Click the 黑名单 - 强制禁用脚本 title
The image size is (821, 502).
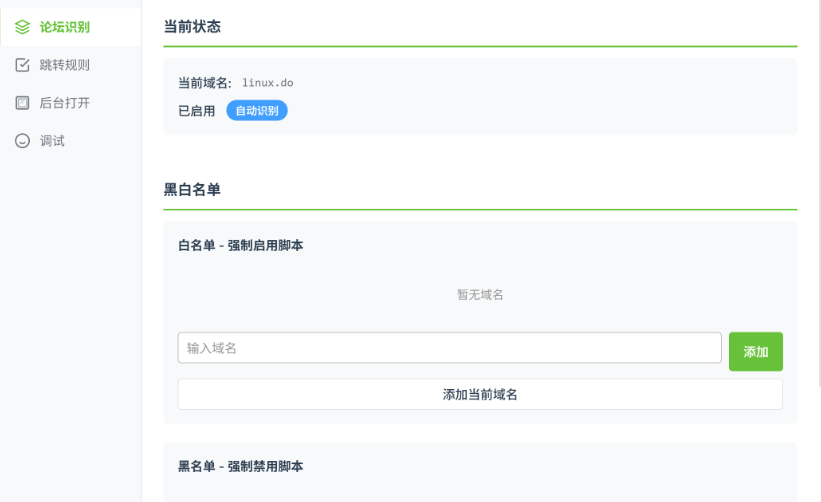[x=240, y=466]
